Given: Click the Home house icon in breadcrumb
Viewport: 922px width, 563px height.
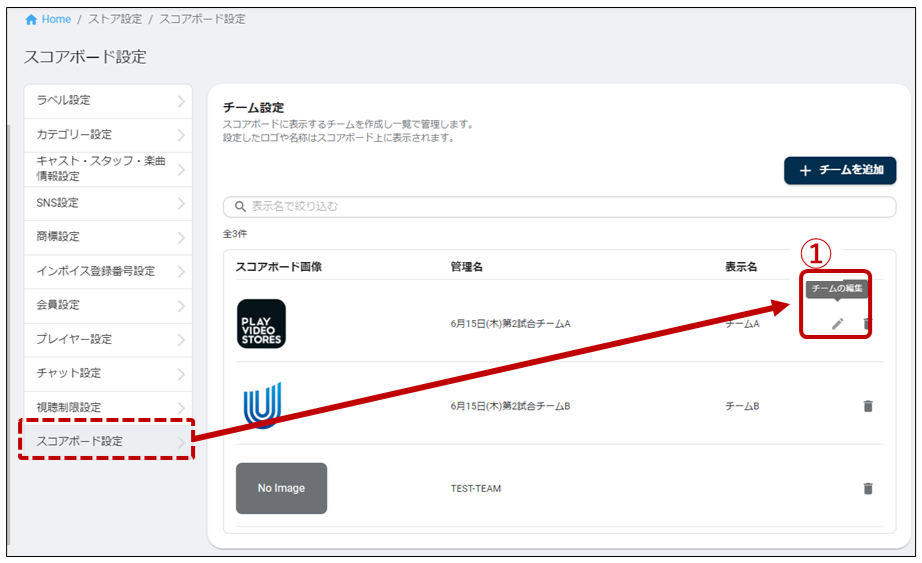Looking at the screenshot, I should tap(31, 19).
